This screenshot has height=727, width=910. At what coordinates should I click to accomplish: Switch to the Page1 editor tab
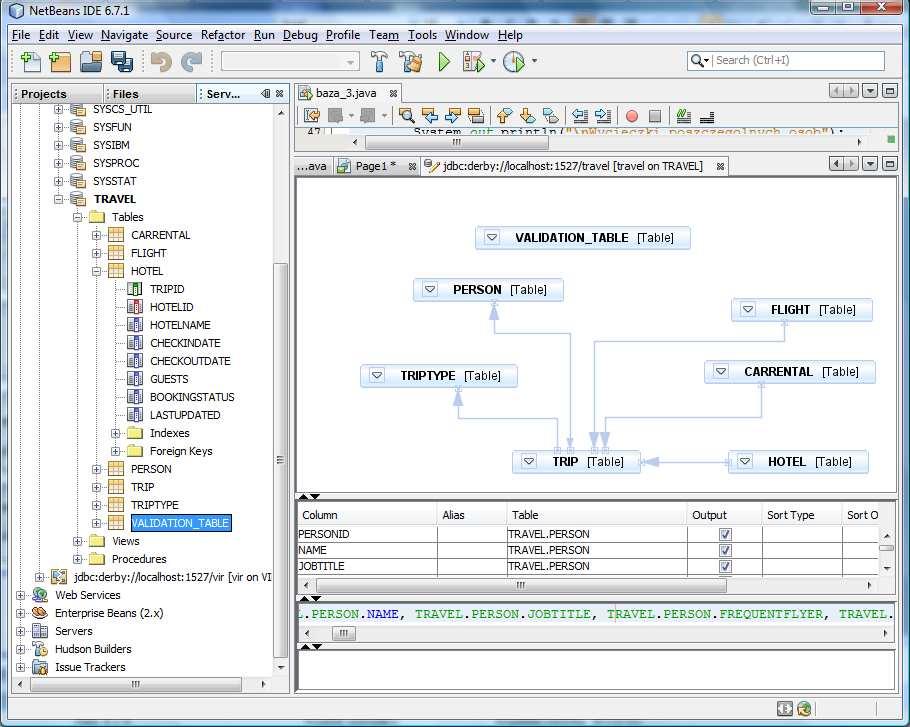tap(375, 166)
